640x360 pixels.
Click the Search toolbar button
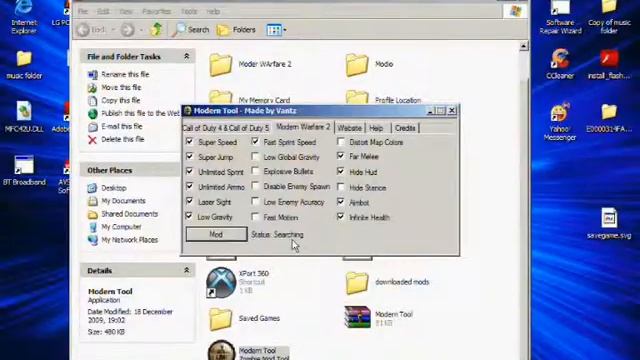[190, 29]
